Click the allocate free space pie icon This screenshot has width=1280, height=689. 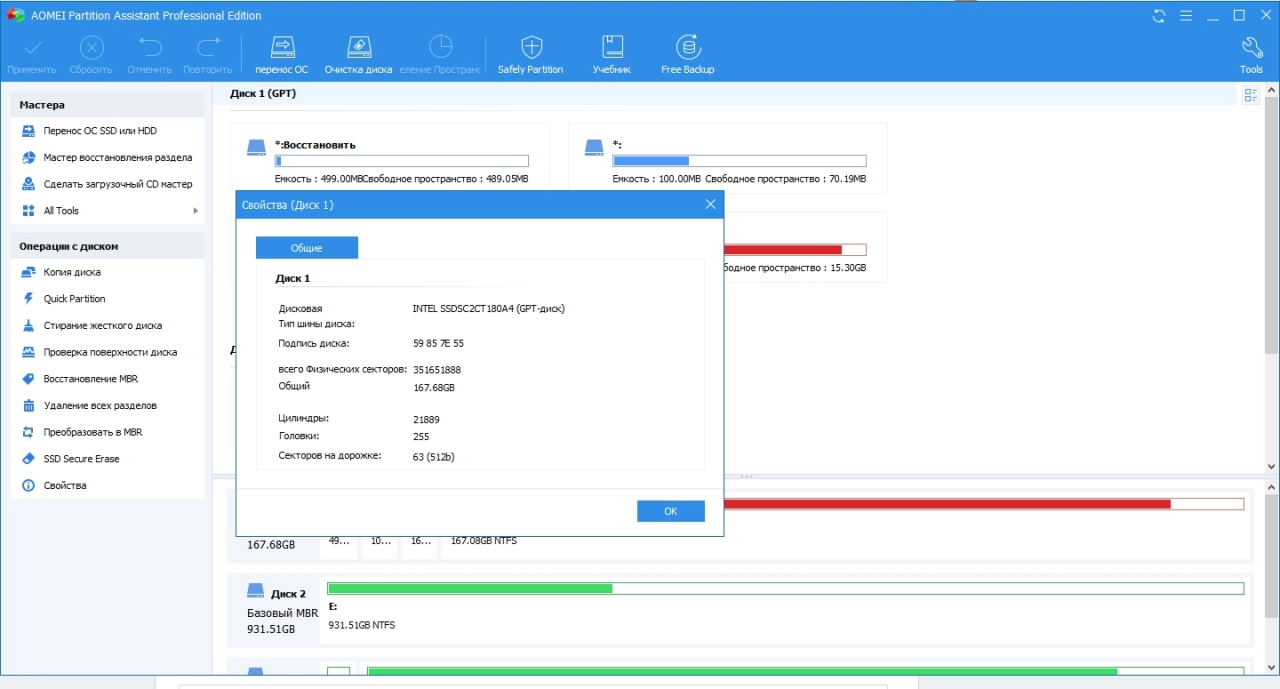[440, 47]
